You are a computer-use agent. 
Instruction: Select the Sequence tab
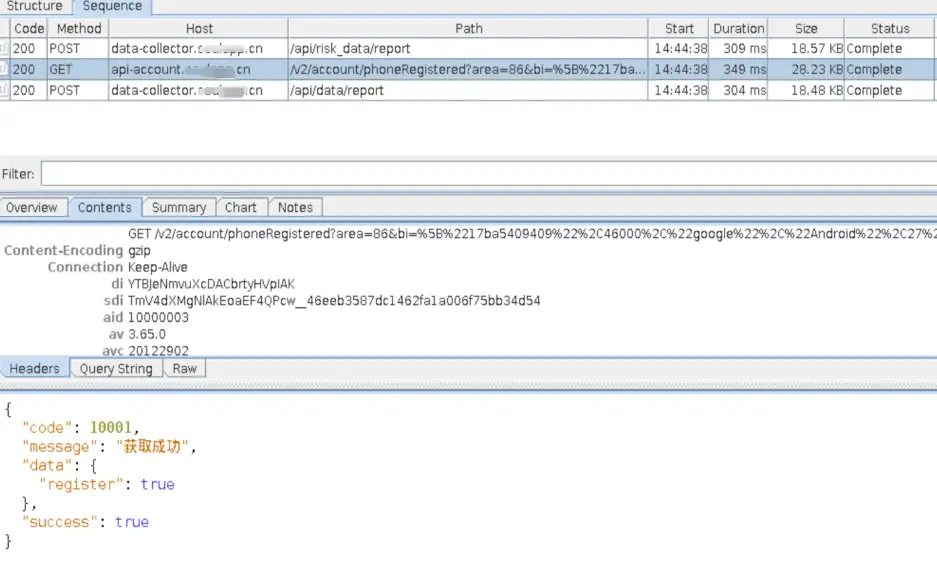click(112, 6)
